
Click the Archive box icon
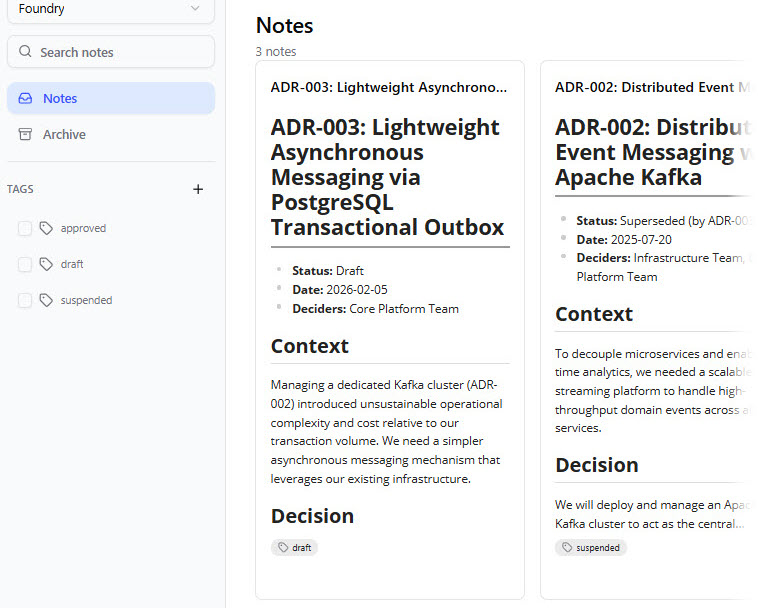coord(25,134)
